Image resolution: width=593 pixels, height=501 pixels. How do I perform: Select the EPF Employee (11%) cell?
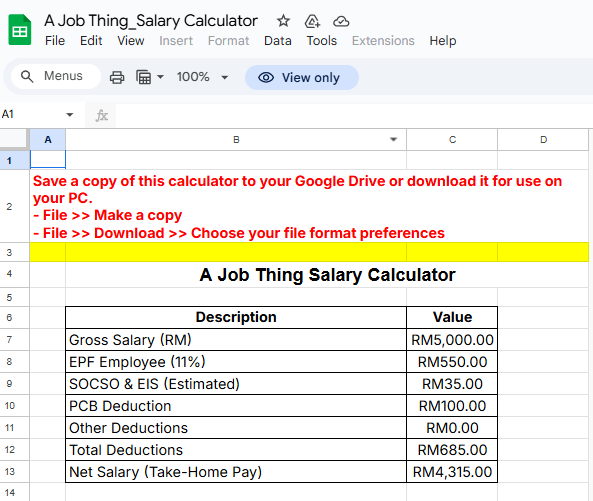236,361
